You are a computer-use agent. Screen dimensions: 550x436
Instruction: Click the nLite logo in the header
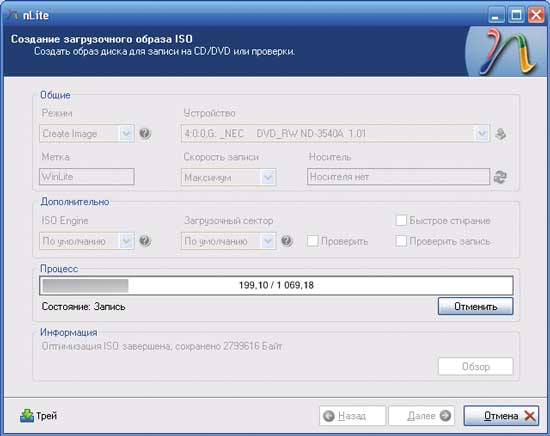pos(507,52)
